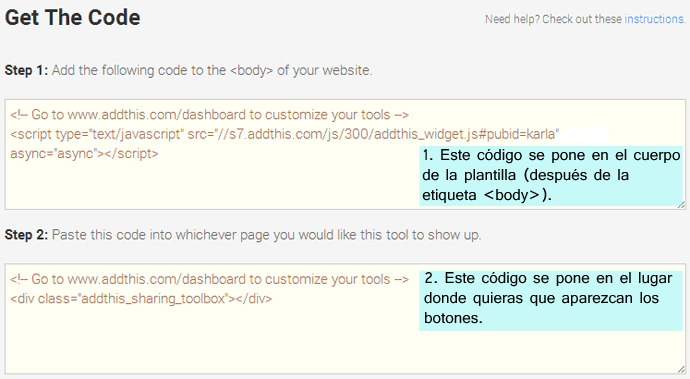Open the instructions help link

[654, 19]
